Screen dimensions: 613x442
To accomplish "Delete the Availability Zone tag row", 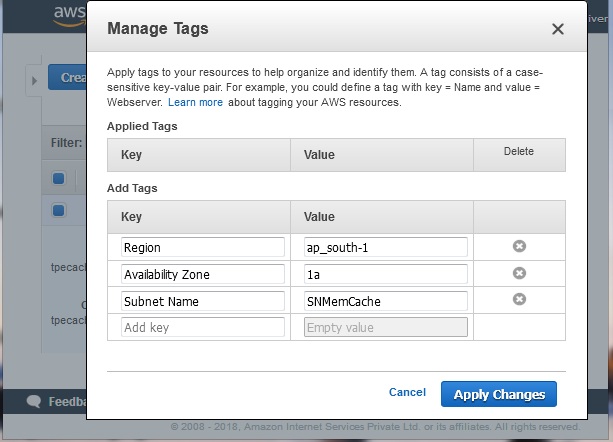I will coord(519,273).
